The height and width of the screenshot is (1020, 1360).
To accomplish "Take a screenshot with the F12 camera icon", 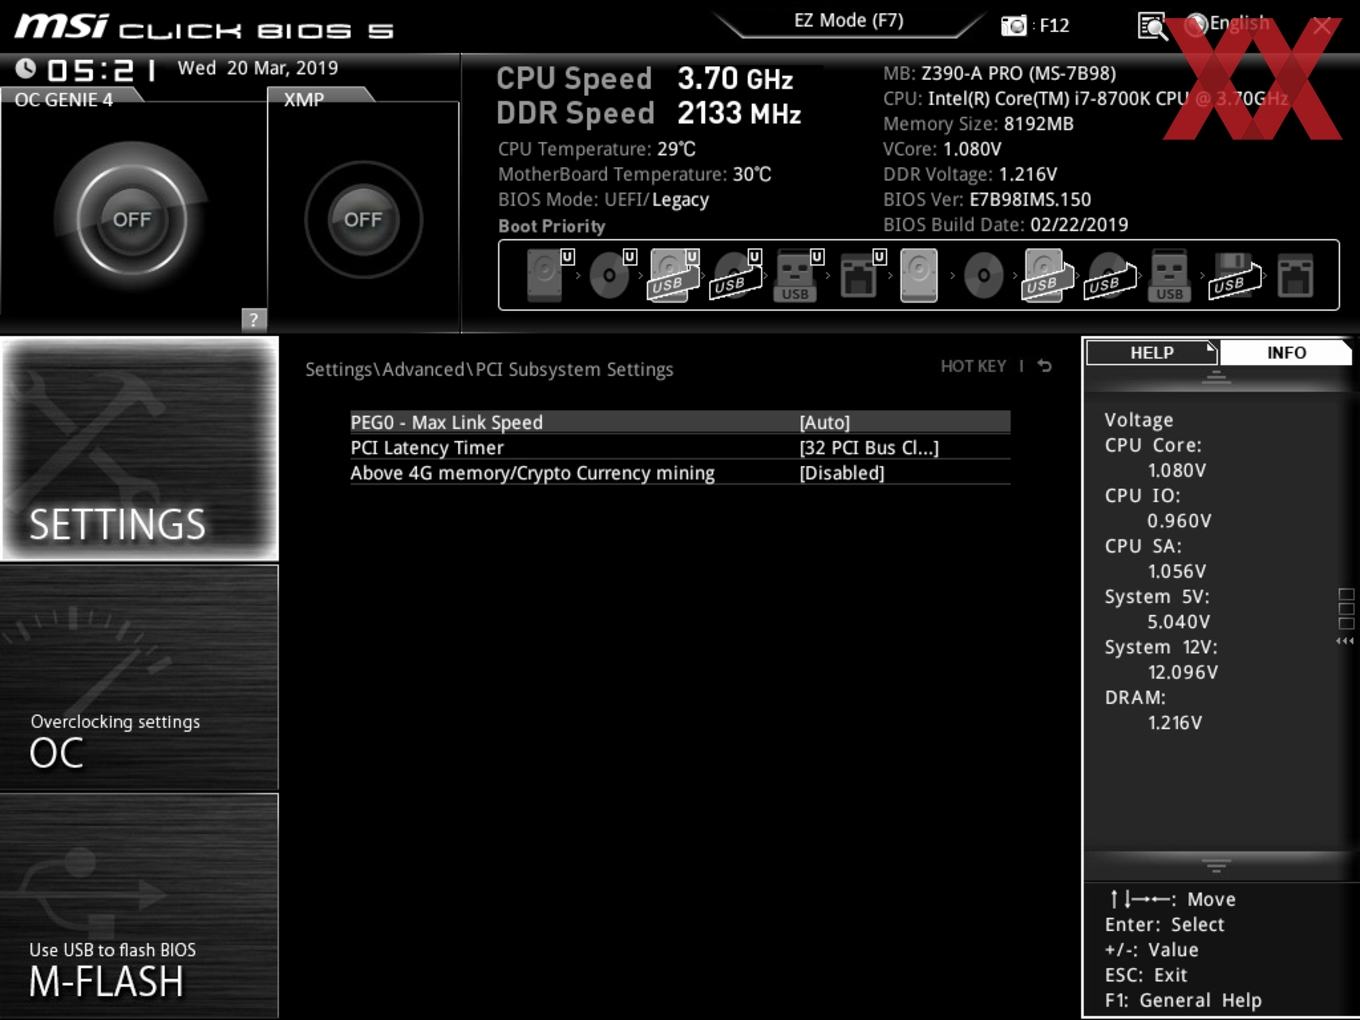I will coord(1014,25).
